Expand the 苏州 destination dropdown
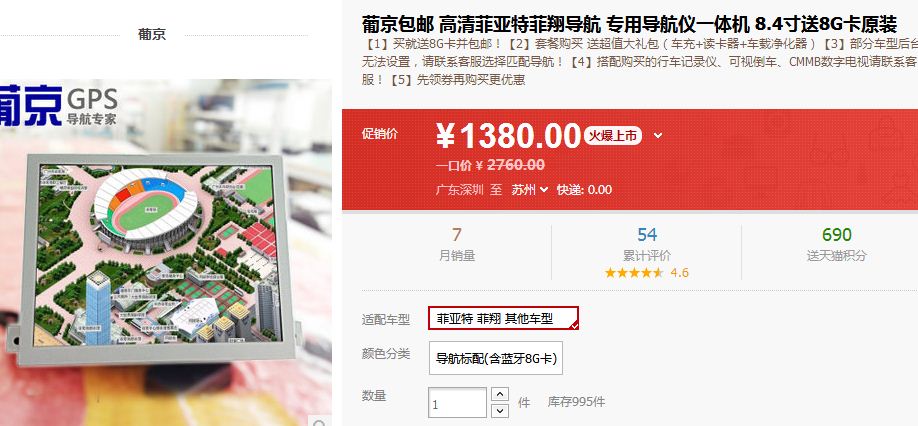 pyautogui.click(x=530, y=190)
